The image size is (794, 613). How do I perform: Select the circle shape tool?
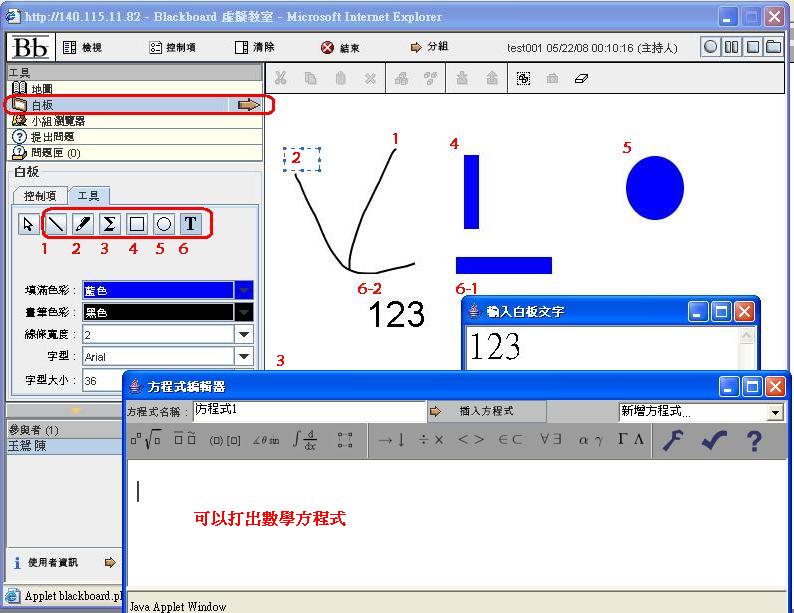pos(164,224)
